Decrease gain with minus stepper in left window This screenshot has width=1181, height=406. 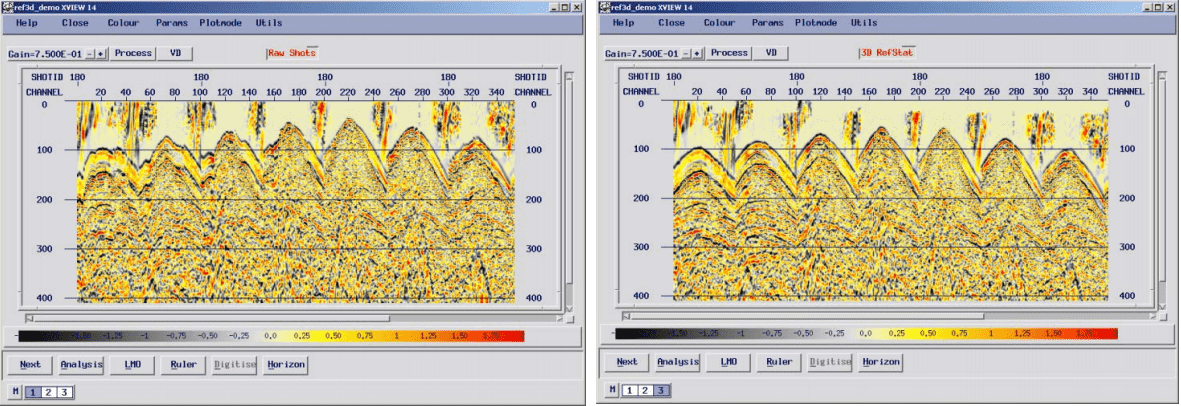(89, 53)
